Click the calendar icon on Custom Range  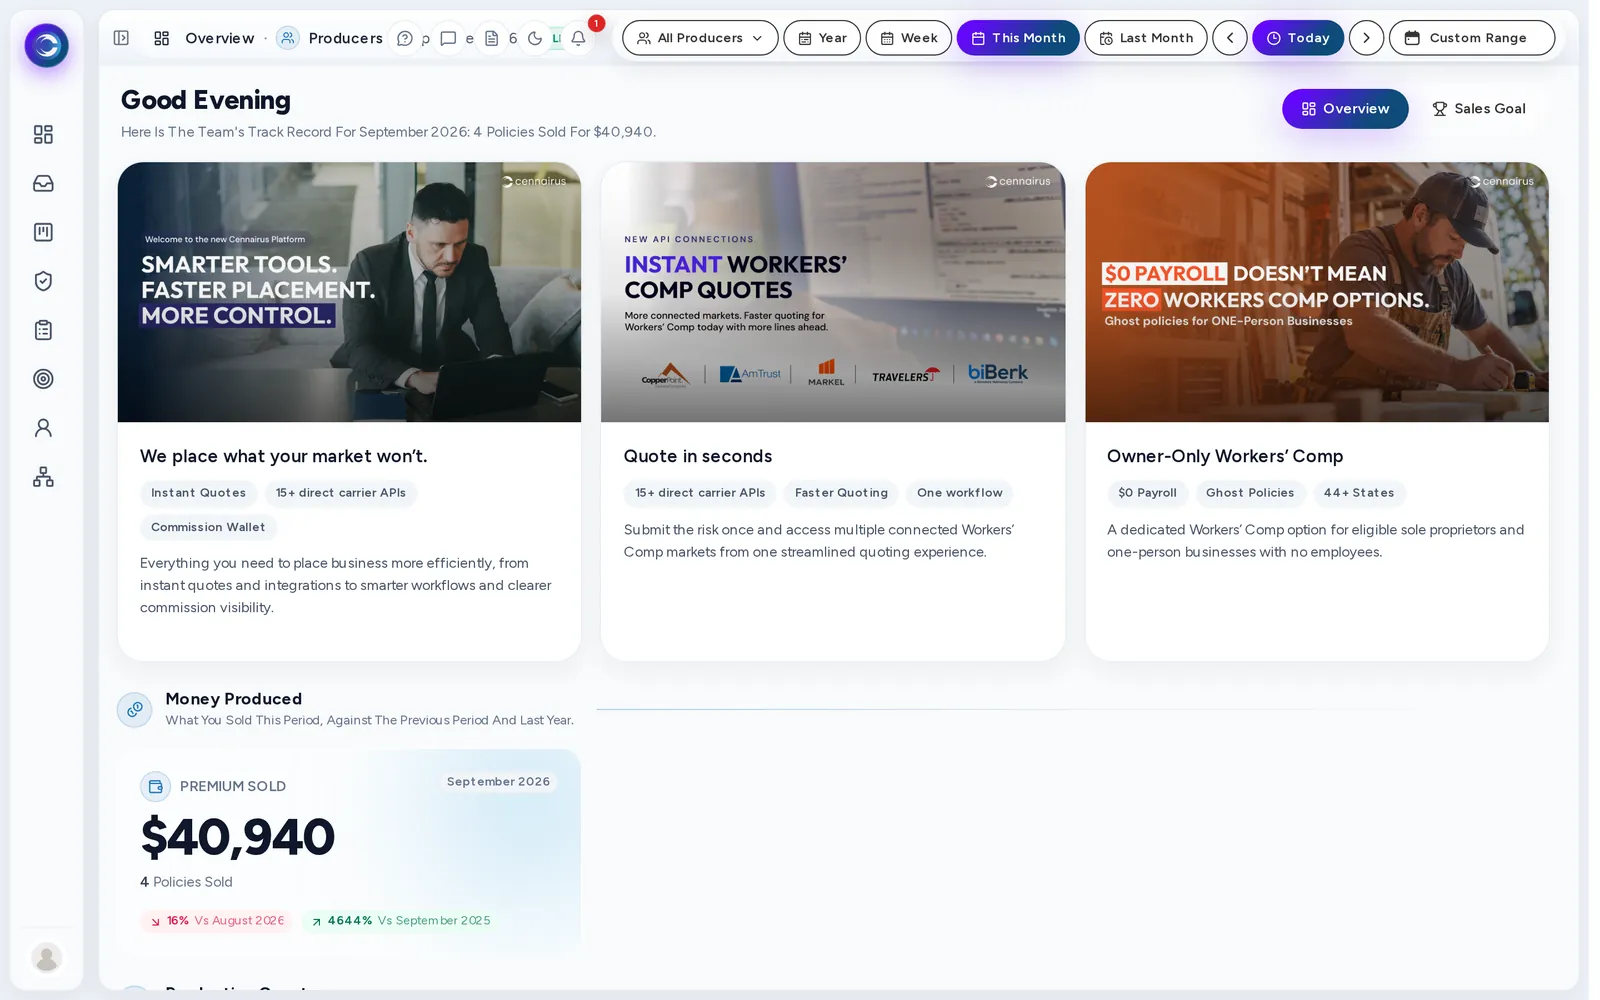(x=1412, y=38)
